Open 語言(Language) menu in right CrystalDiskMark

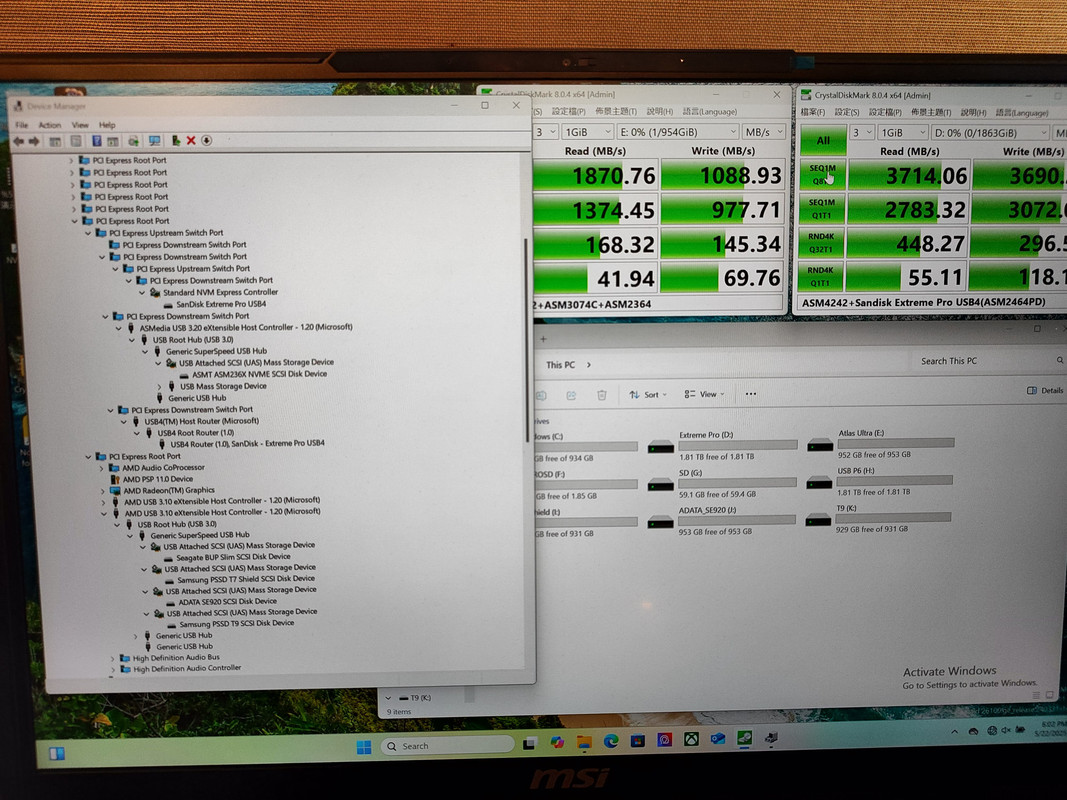[1021, 113]
